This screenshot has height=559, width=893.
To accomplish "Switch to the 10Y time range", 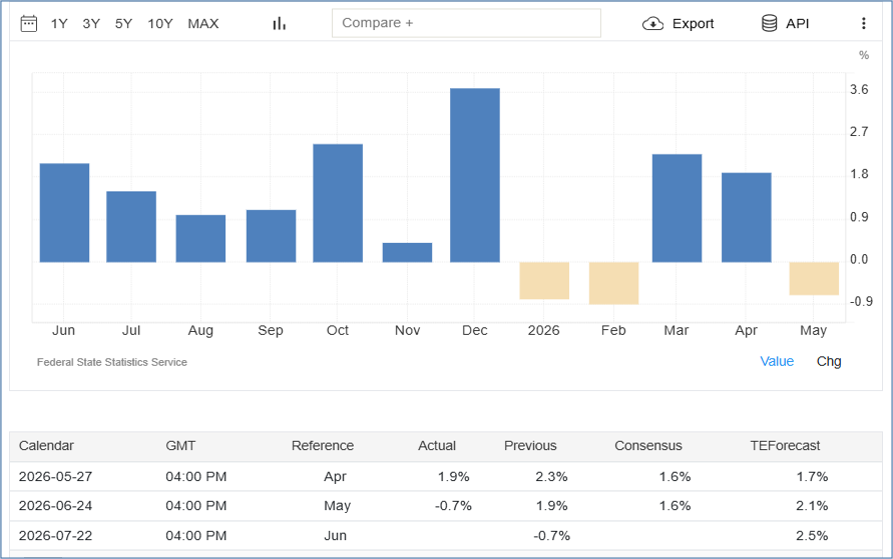I will point(160,24).
